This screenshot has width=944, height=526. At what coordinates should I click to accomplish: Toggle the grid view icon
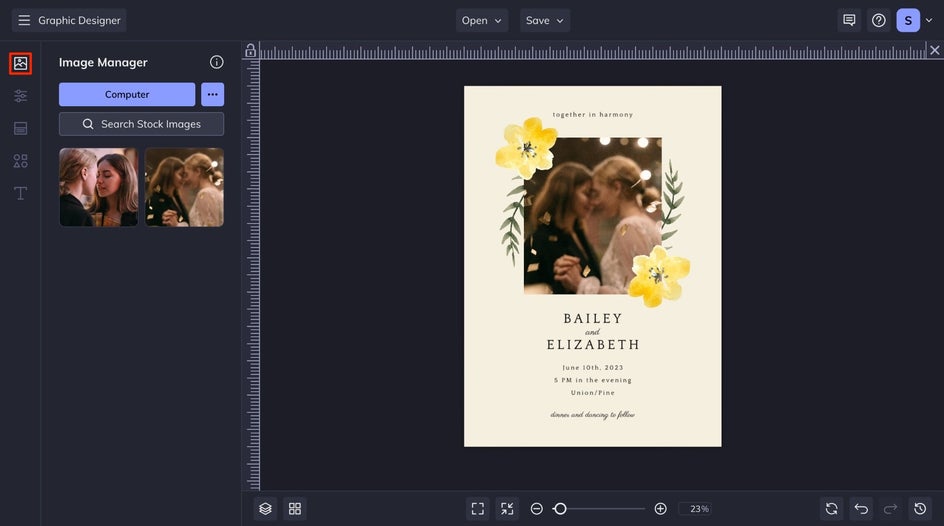(295, 509)
